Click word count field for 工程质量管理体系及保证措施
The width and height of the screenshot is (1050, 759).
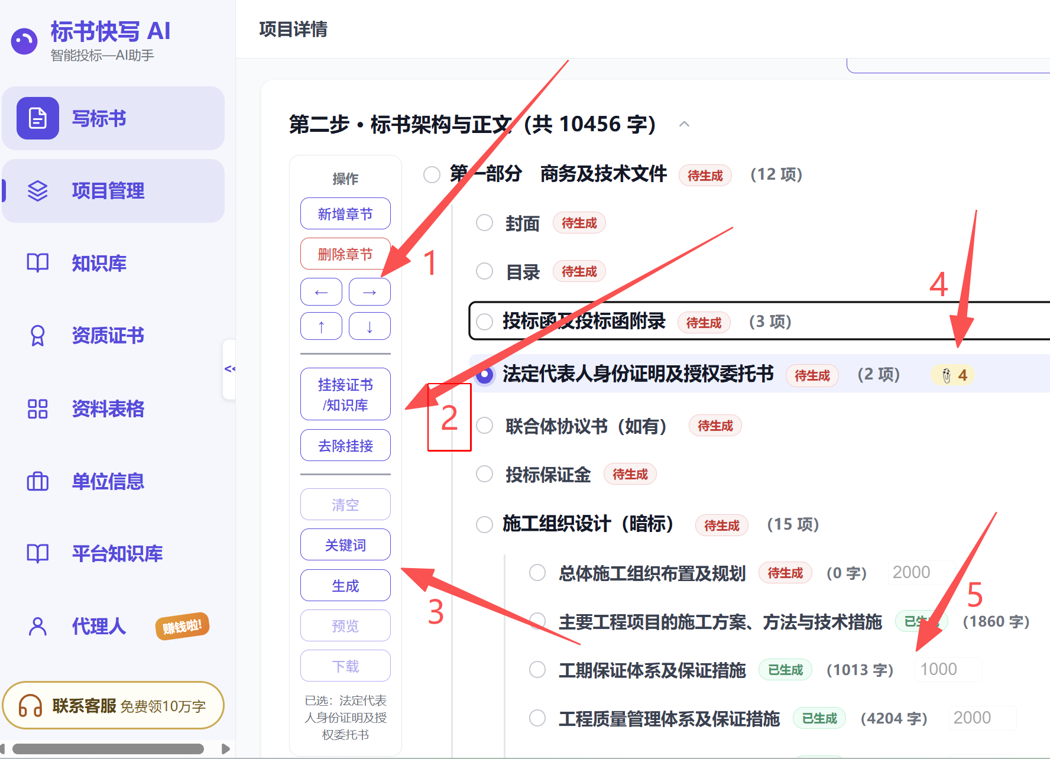pos(982,718)
